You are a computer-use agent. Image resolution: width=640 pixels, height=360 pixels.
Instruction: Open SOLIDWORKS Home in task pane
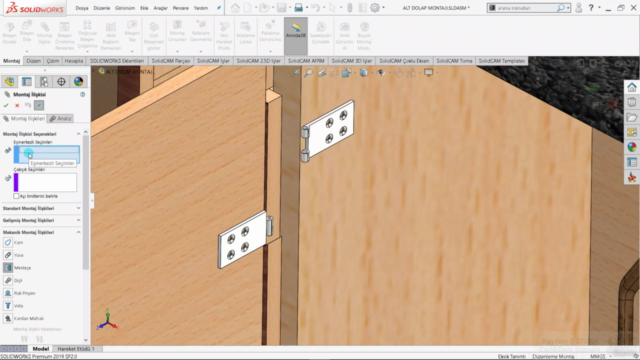tap(632, 87)
